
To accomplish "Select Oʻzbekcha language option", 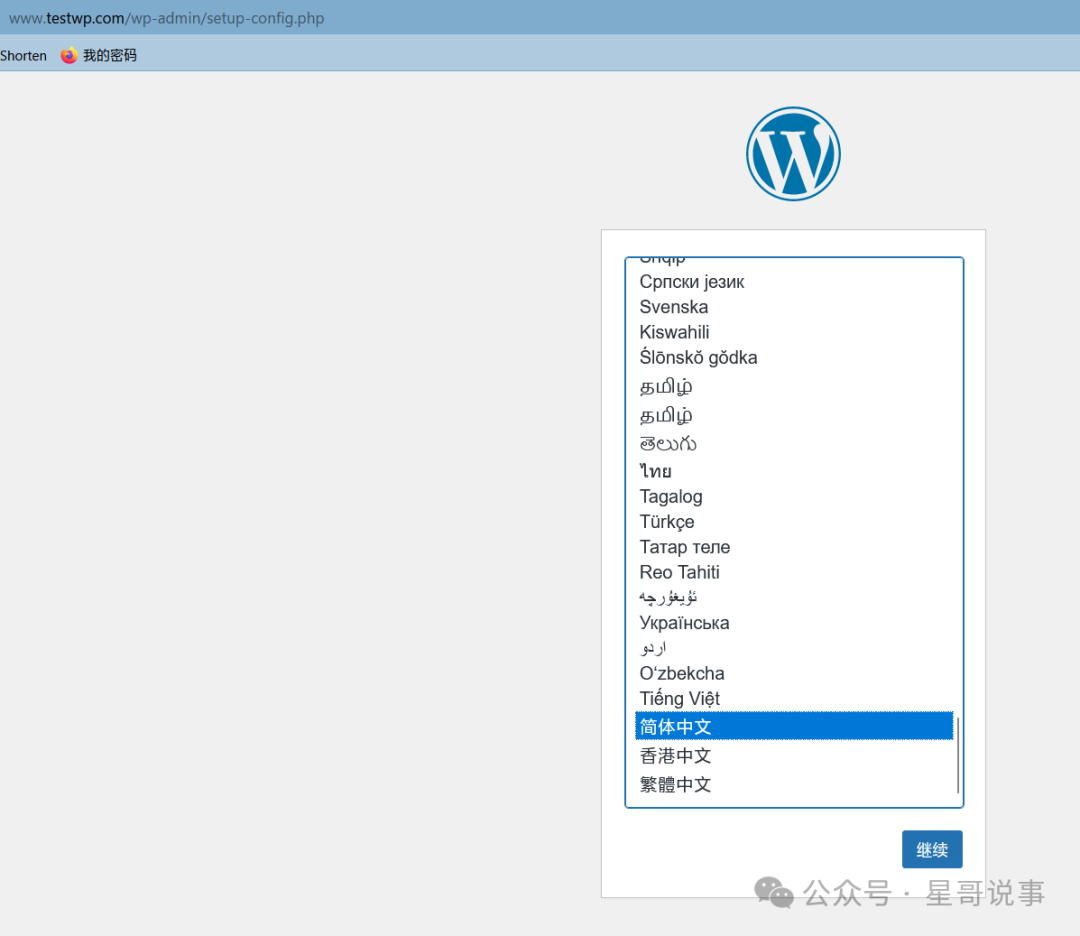I will pos(794,673).
